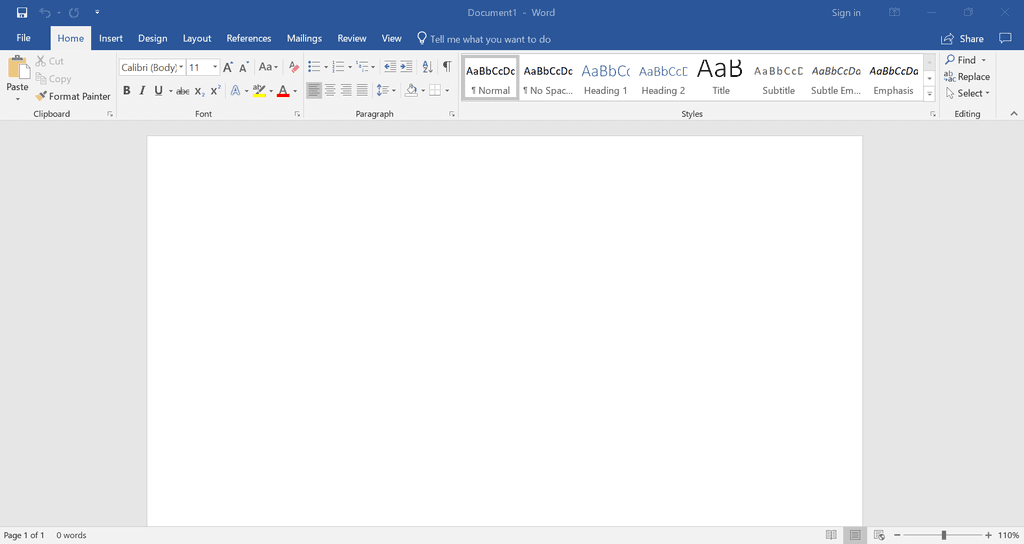Click the Grow Font Size icon
This screenshot has height=544, width=1024.
tap(228, 67)
